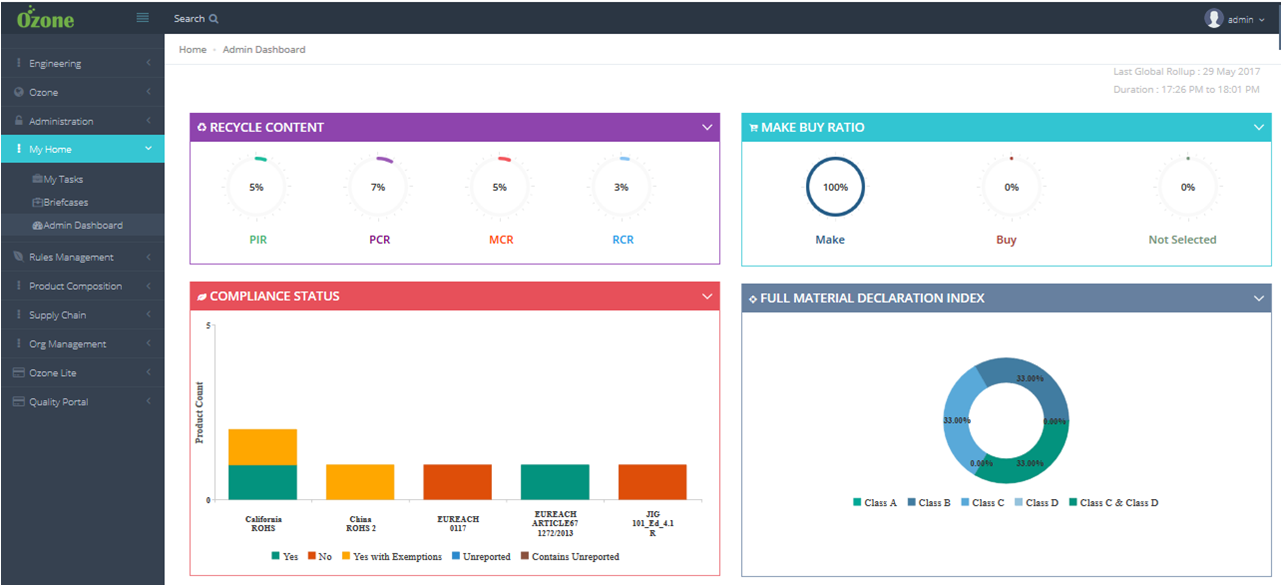Image resolution: width=1282 pixels, height=586 pixels.
Task: Toggle the 'Yes' legend entry in Compliance chart
Action: [x=284, y=557]
